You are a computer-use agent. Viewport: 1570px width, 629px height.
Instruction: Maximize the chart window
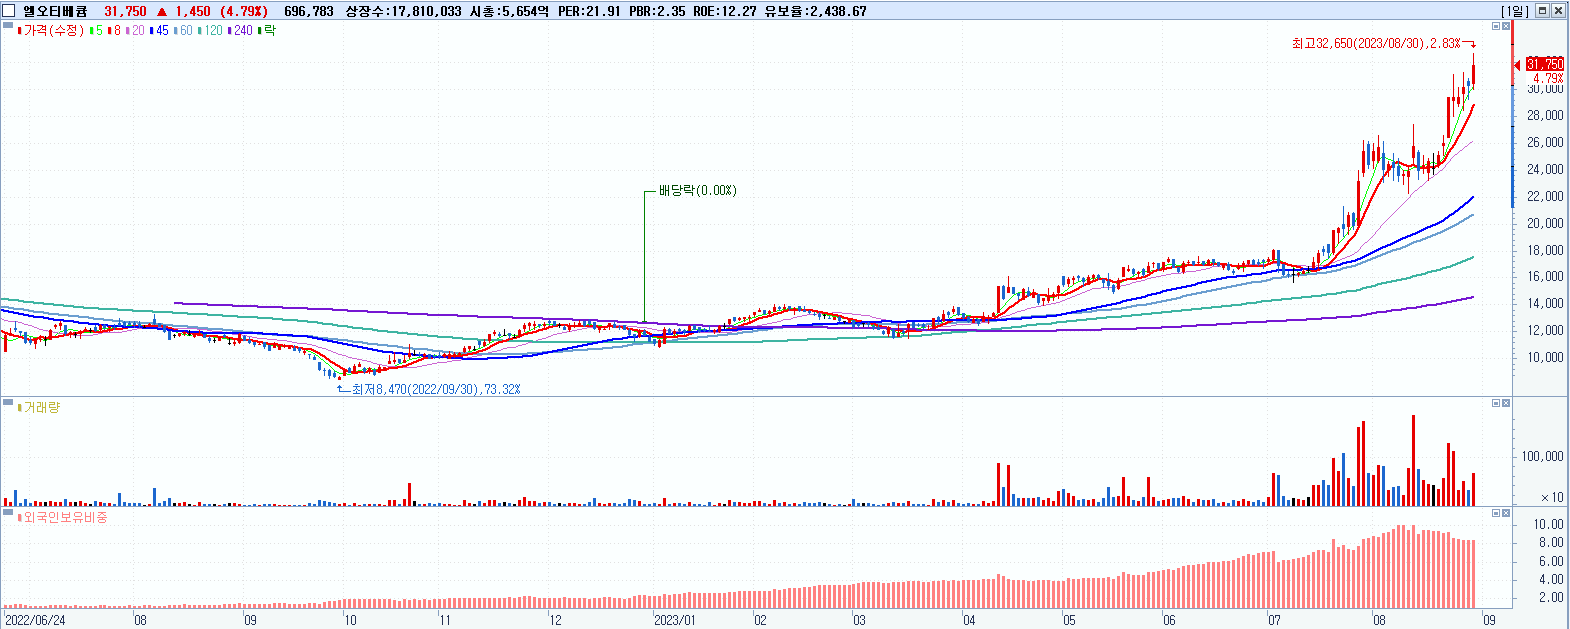[1542, 11]
